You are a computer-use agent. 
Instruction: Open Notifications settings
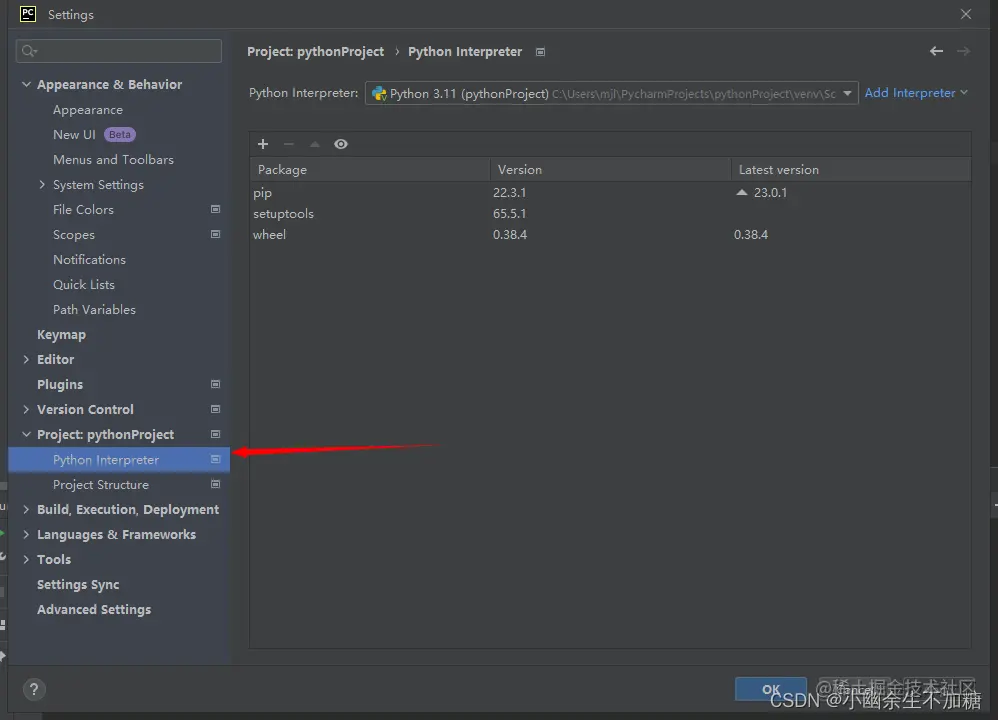tap(89, 260)
